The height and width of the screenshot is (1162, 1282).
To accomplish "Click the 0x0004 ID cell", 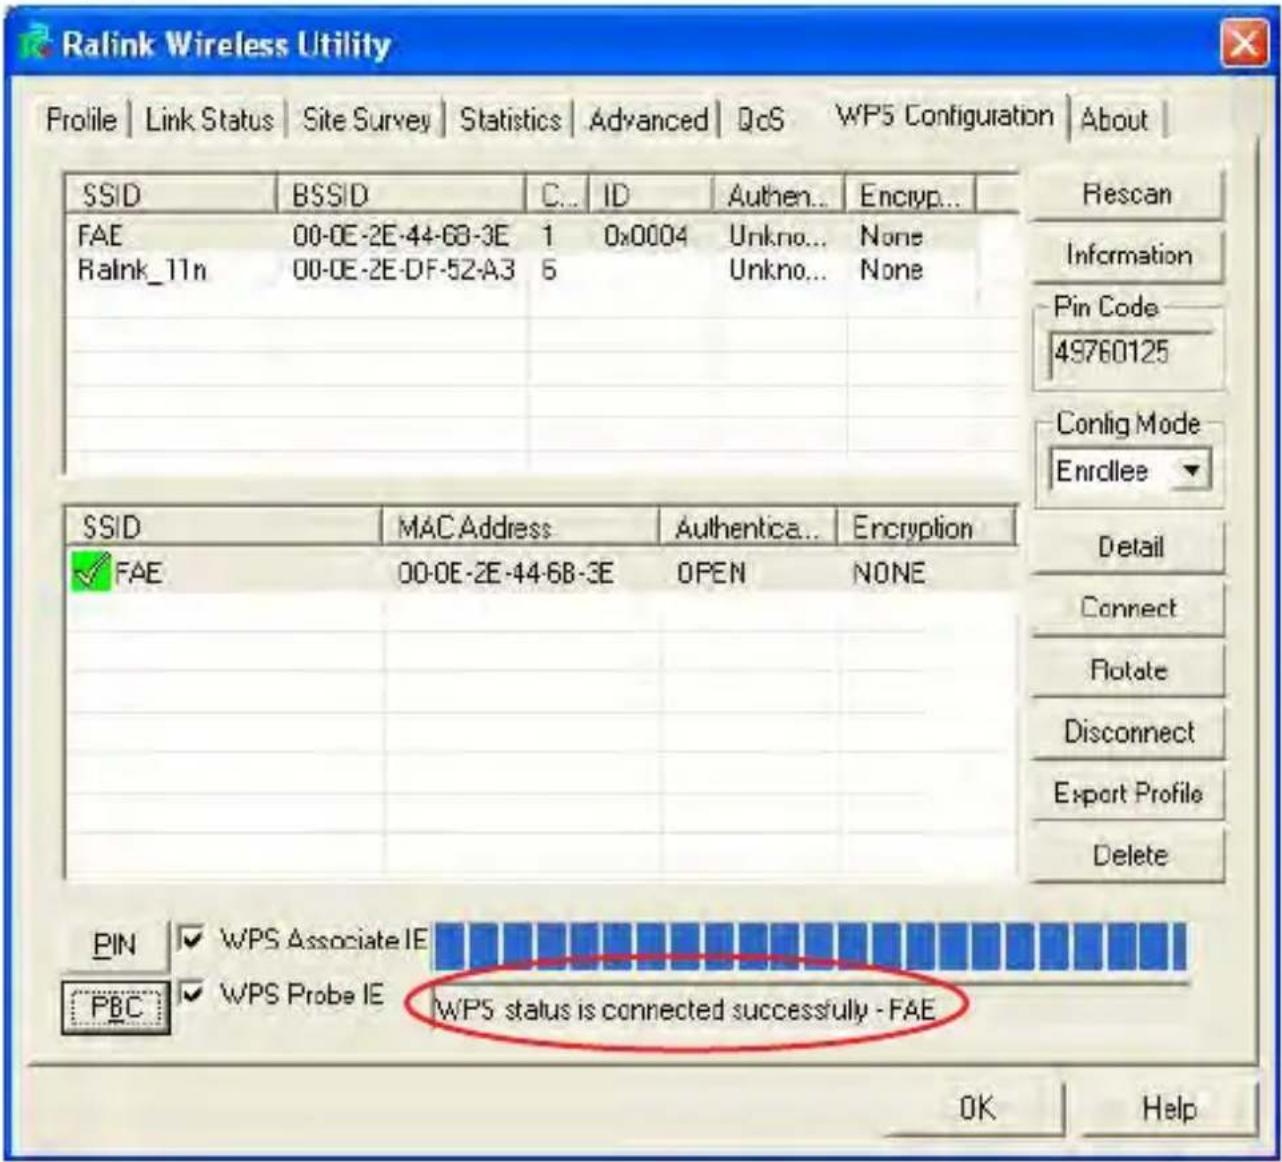I will click(645, 236).
